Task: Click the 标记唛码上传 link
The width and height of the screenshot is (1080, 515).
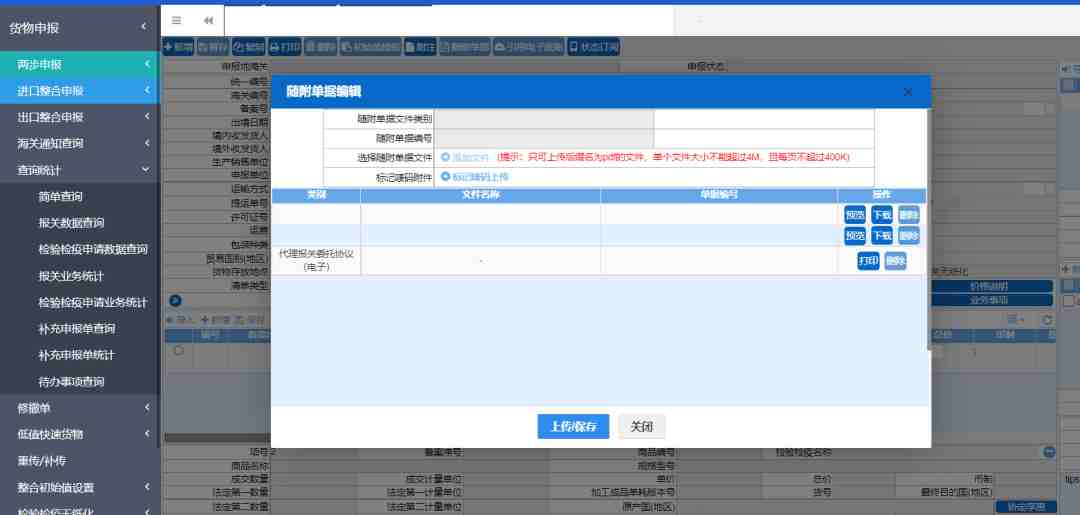Action: [475, 177]
